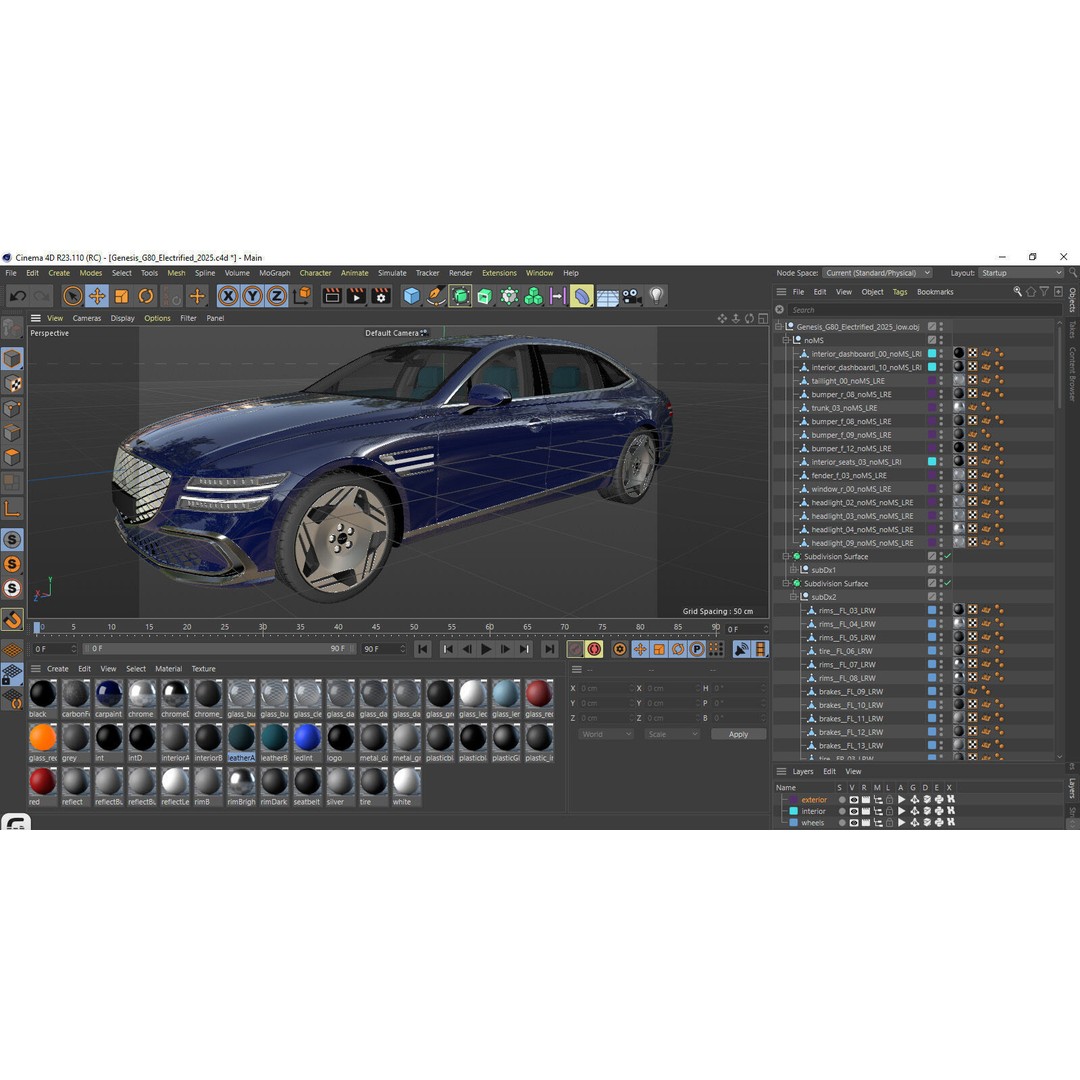Open World coordinate dropdown

pyautogui.click(x=606, y=734)
